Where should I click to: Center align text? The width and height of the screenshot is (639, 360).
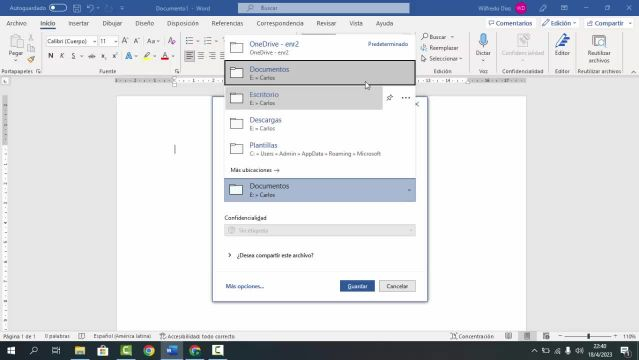point(201,56)
